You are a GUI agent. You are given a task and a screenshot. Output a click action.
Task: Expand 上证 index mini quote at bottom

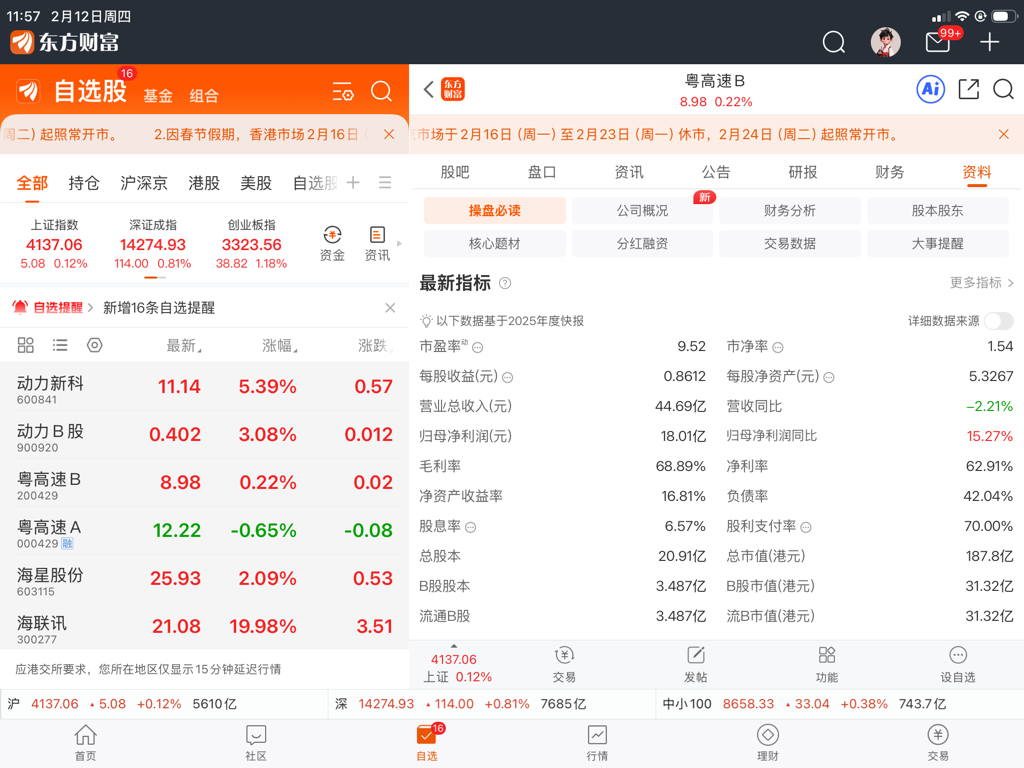click(x=457, y=667)
